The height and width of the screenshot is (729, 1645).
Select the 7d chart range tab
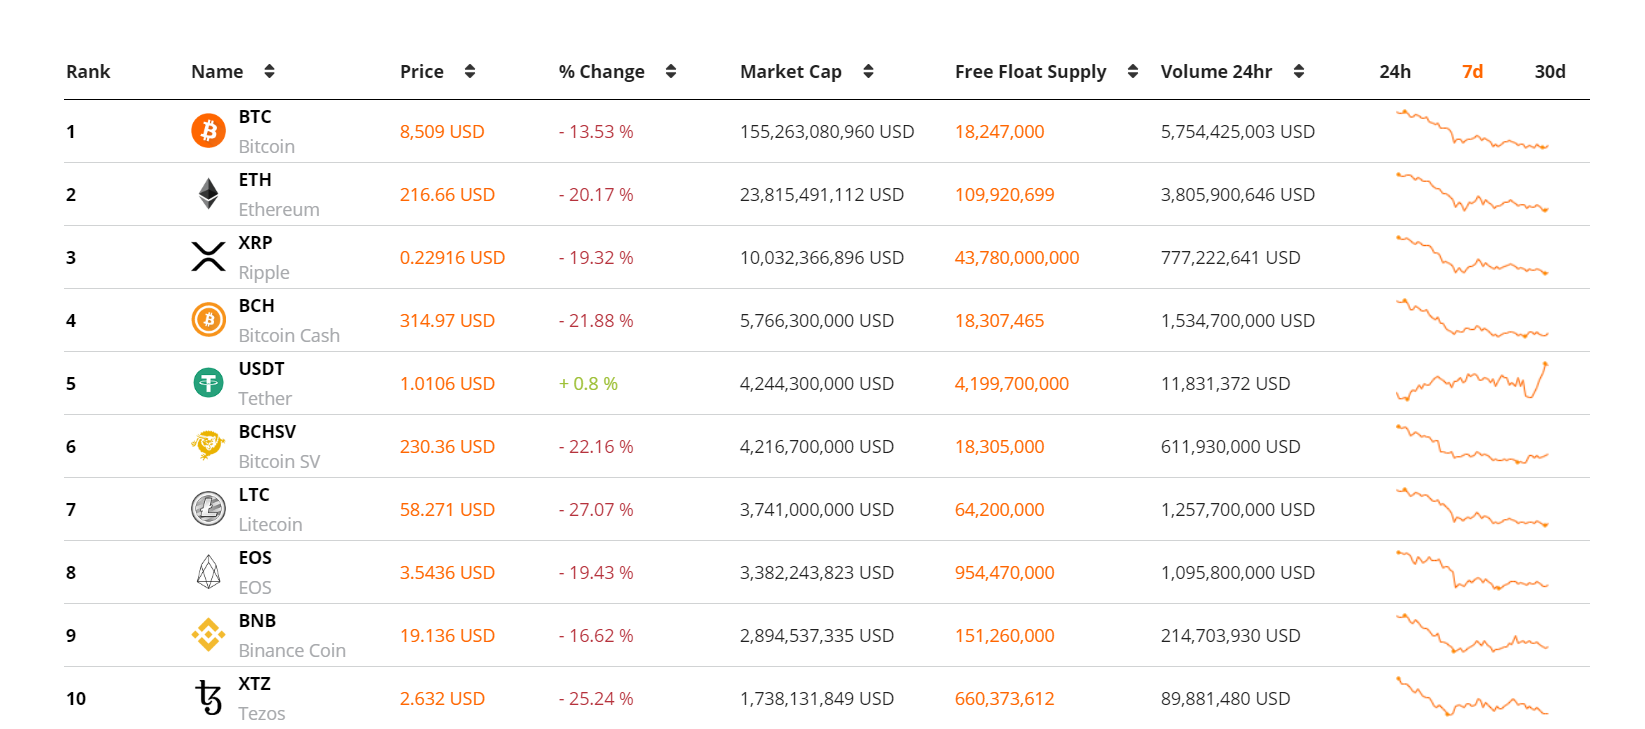[x=1472, y=71]
